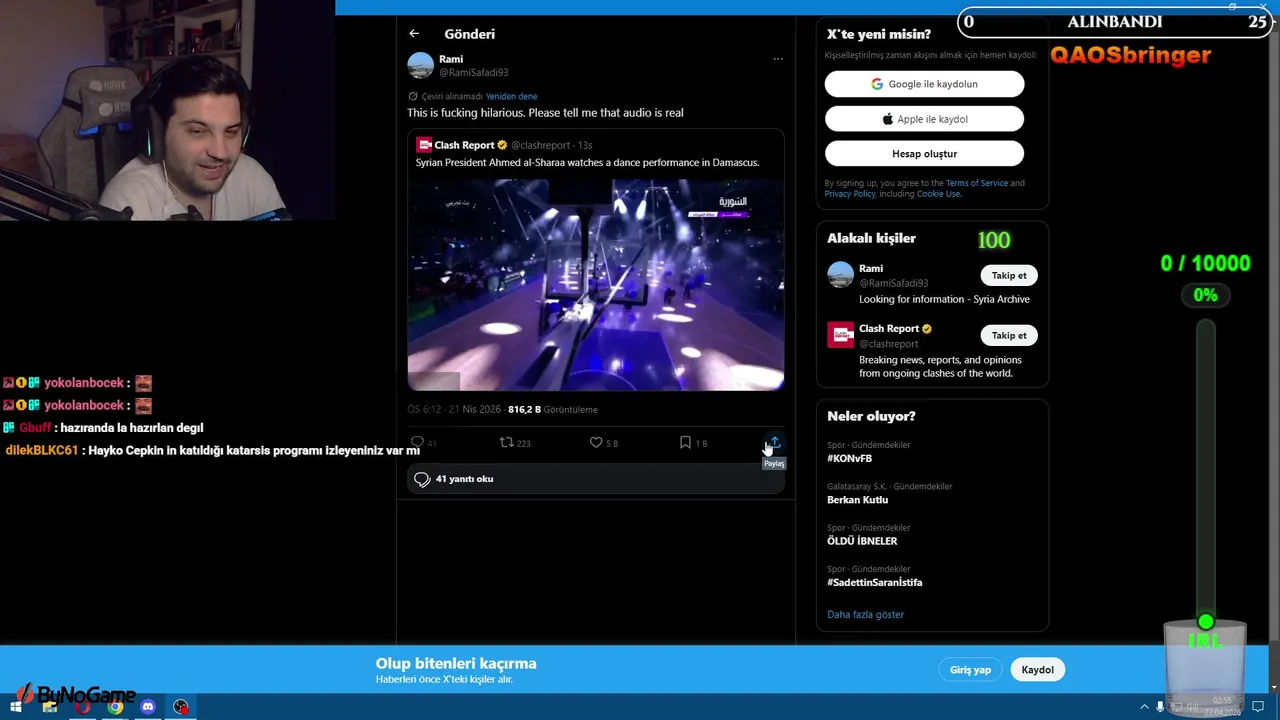This screenshot has height=720, width=1280.
Task: Click the Clash Report name in Alakalı kişiler
Action: [x=888, y=329]
